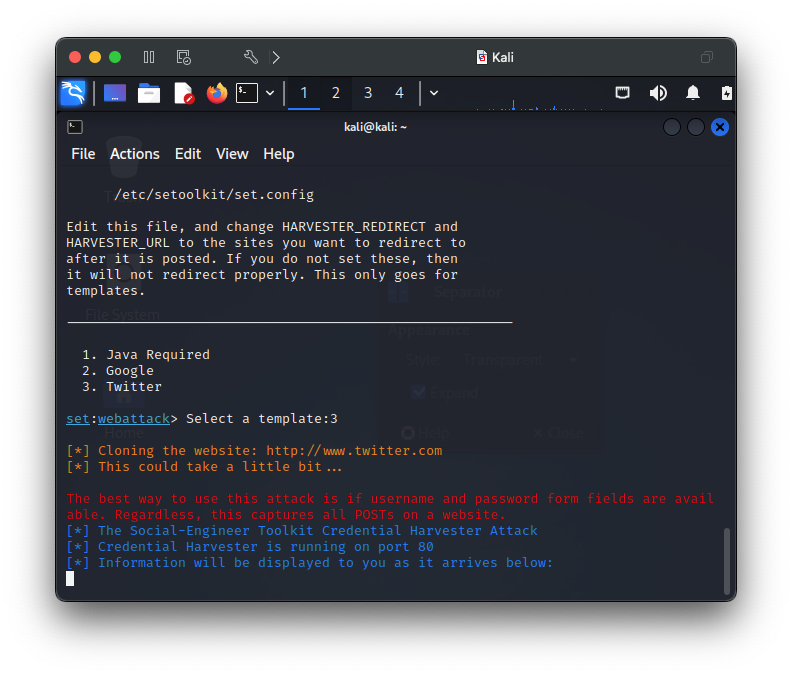Expand the terminal launcher dropdown arrow
792x675 pixels.
(x=270, y=93)
